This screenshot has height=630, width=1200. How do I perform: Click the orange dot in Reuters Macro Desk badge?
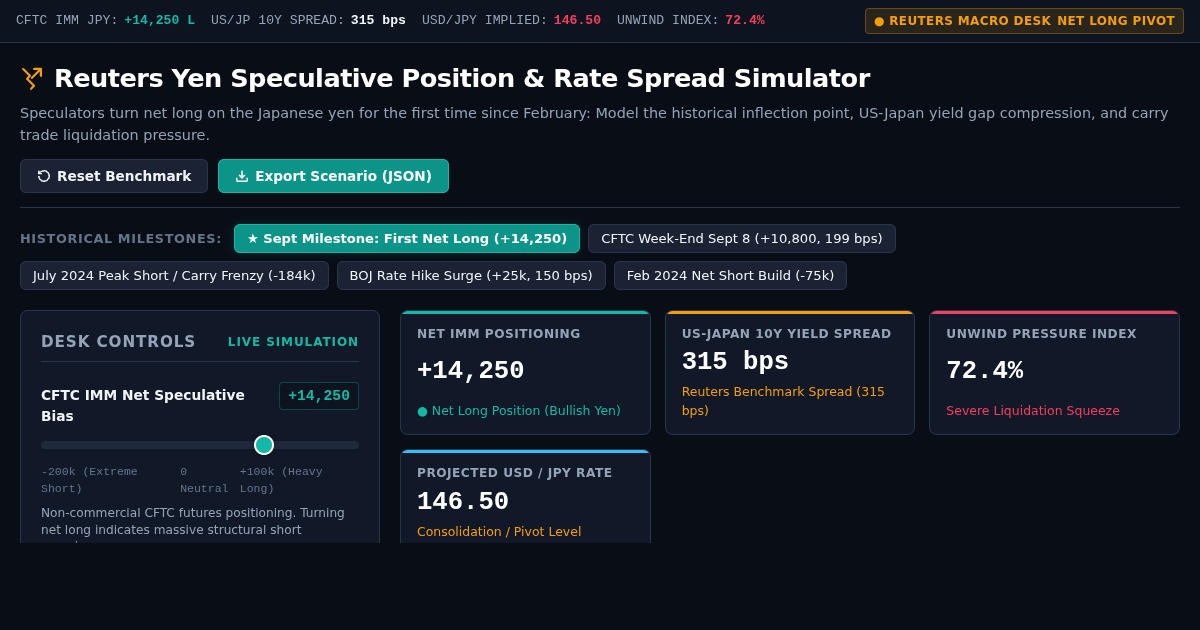879,21
